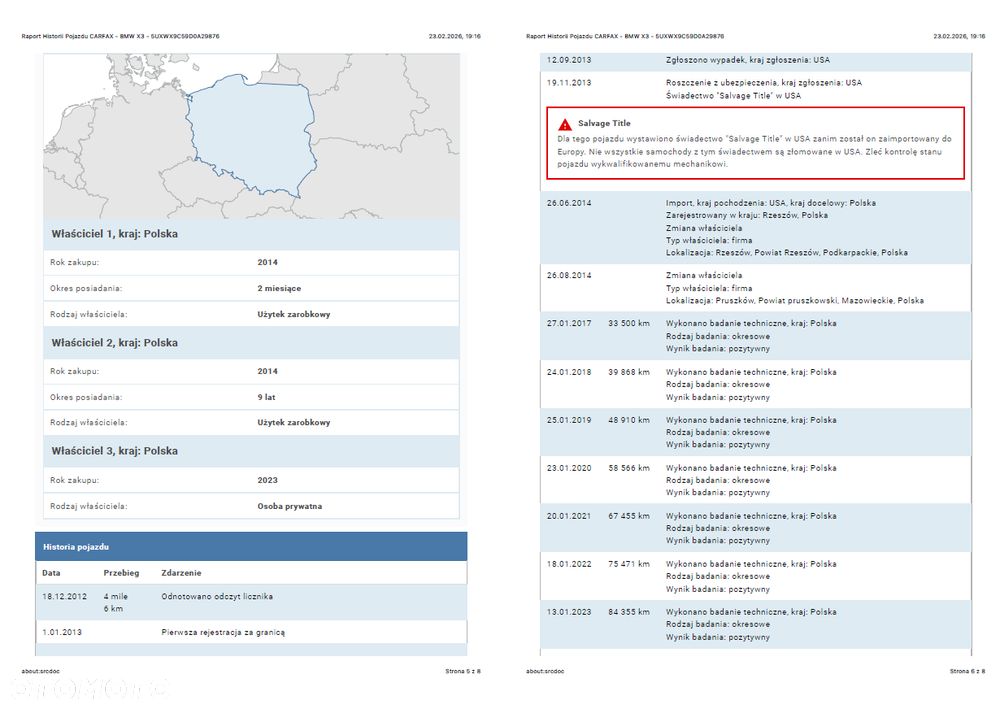1000x709 pixels.
Task: Select the 'Właściciel 1, kraj: Polska' heading
Action: tap(115, 234)
